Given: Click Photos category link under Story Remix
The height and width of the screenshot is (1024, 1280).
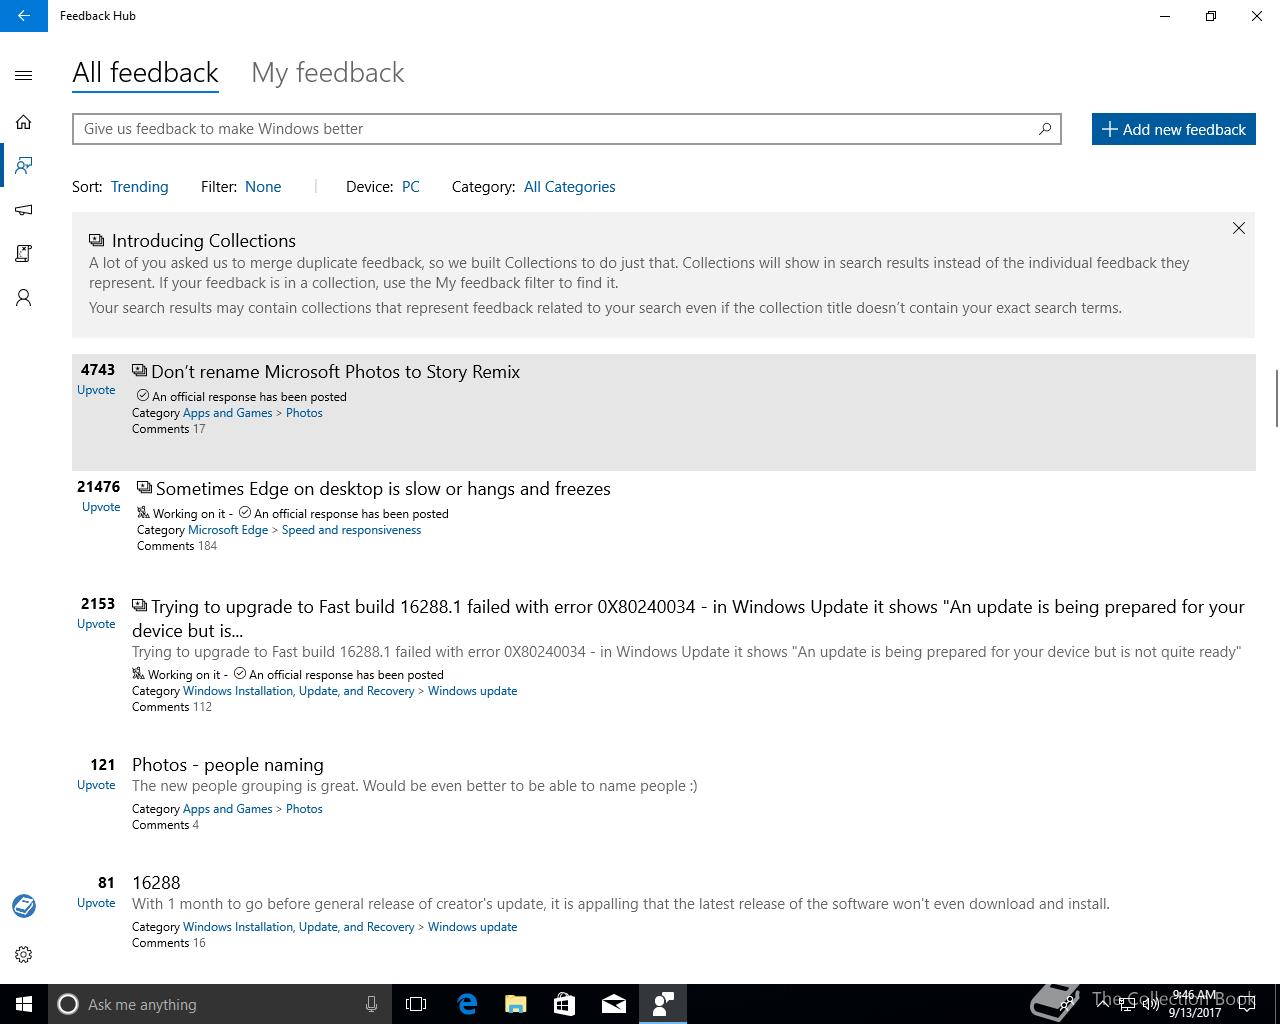Looking at the screenshot, I should coord(304,413).
